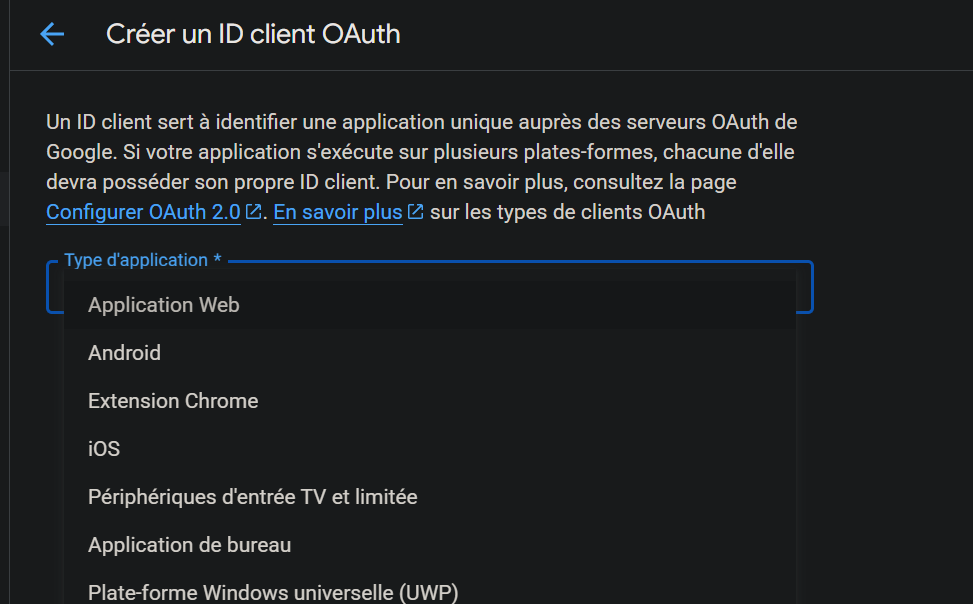
Task: Click the Créer un ID client OAuth heading
Action: click(x=253, y=34)
